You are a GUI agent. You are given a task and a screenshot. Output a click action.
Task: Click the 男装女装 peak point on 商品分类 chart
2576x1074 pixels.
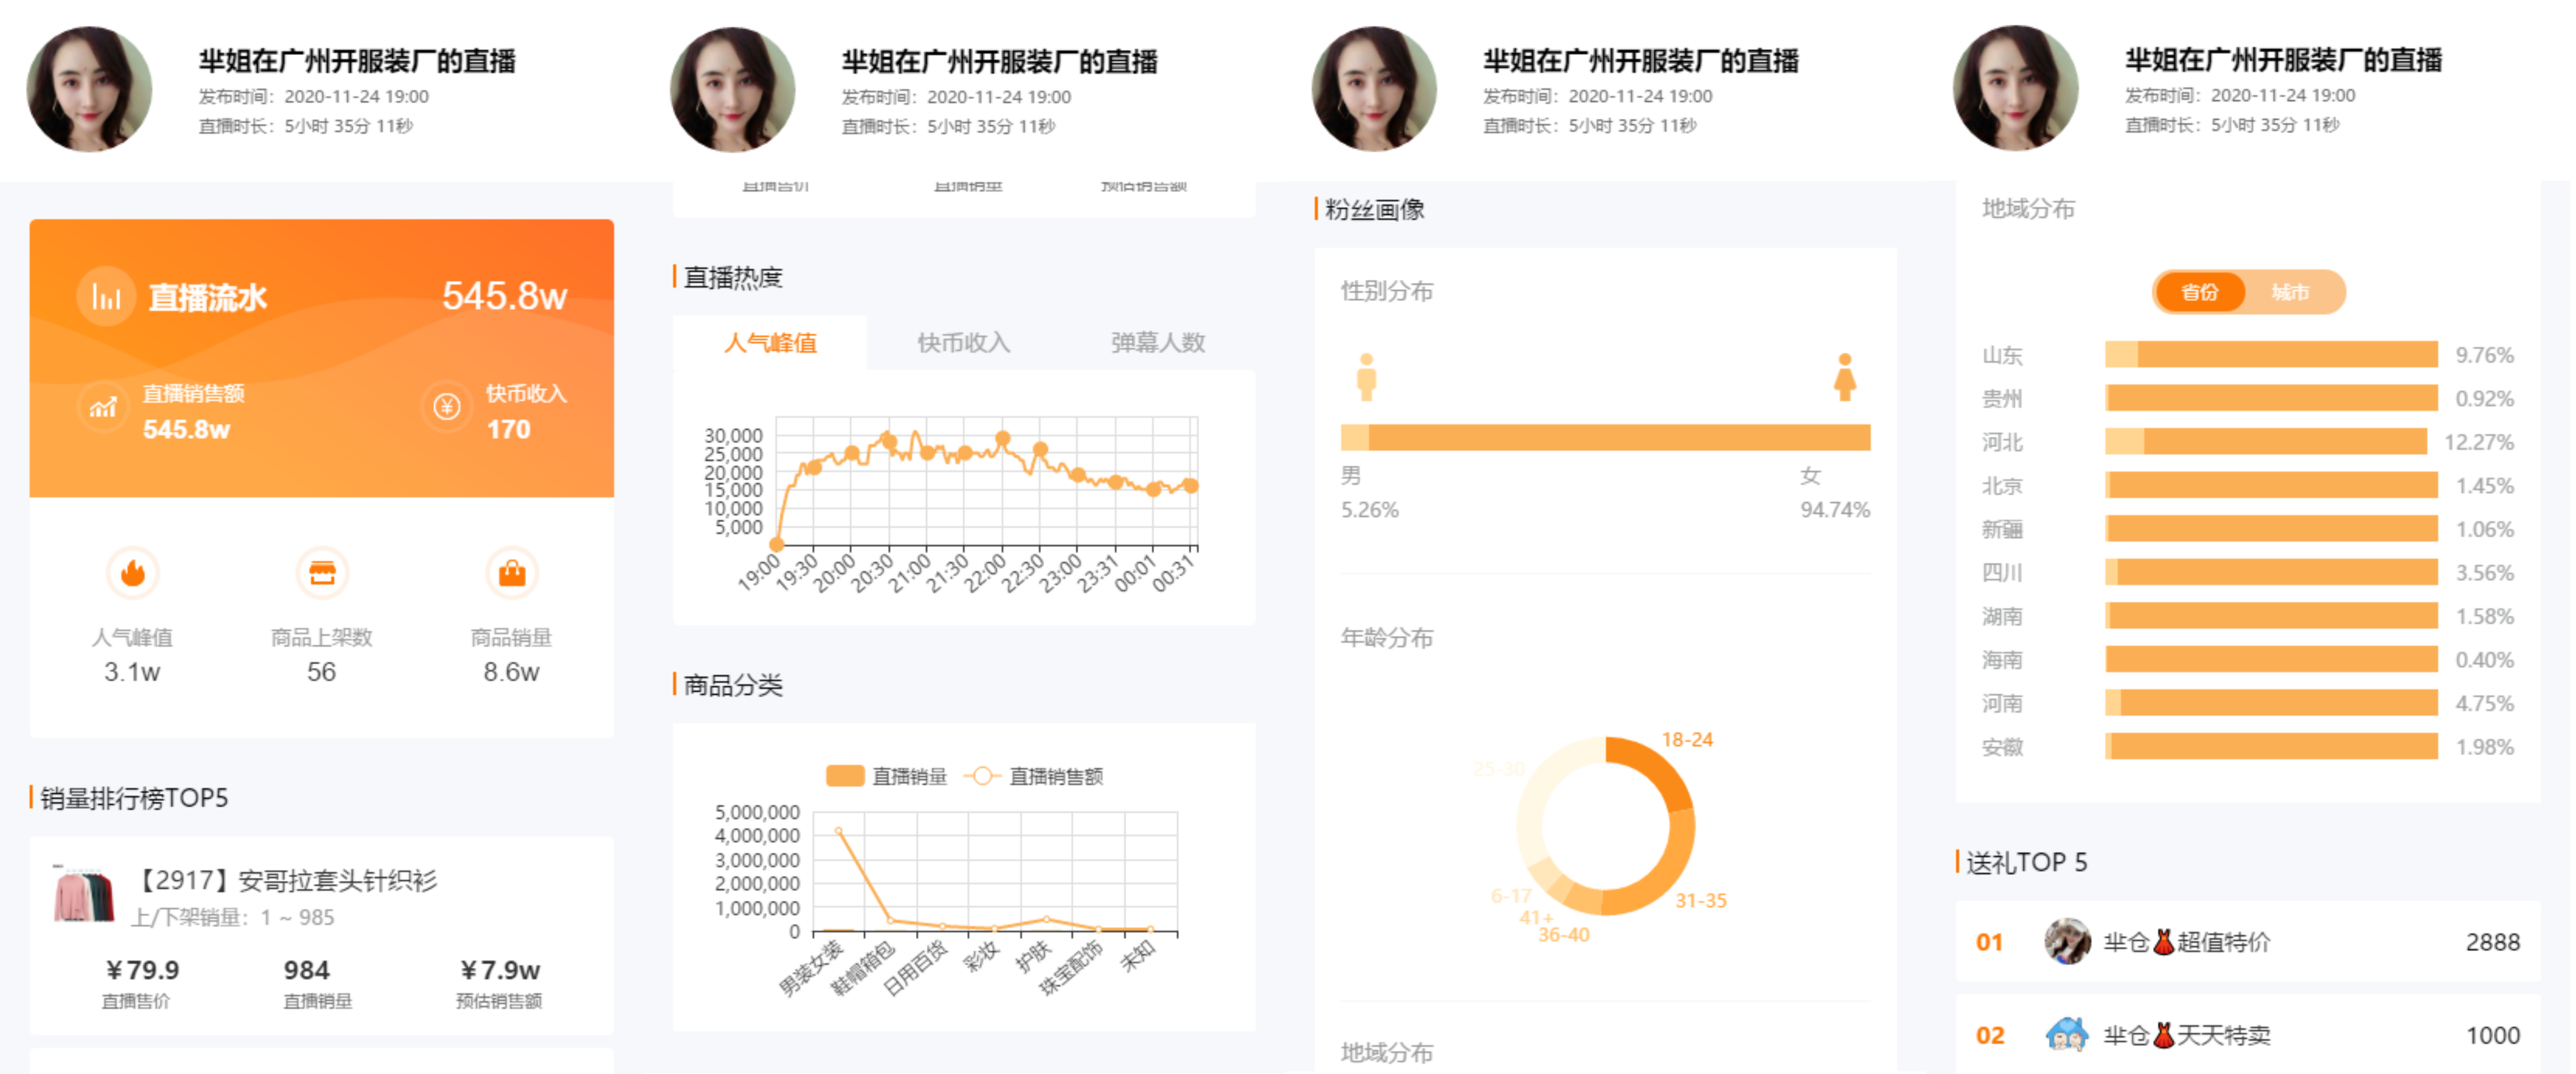tap(838, 831)
